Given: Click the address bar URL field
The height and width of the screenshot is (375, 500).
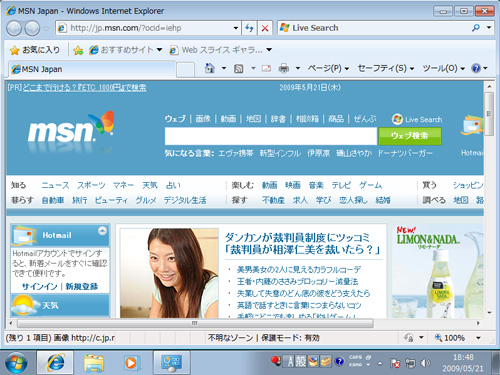Looking at the screenshot, I should [148, 28].
